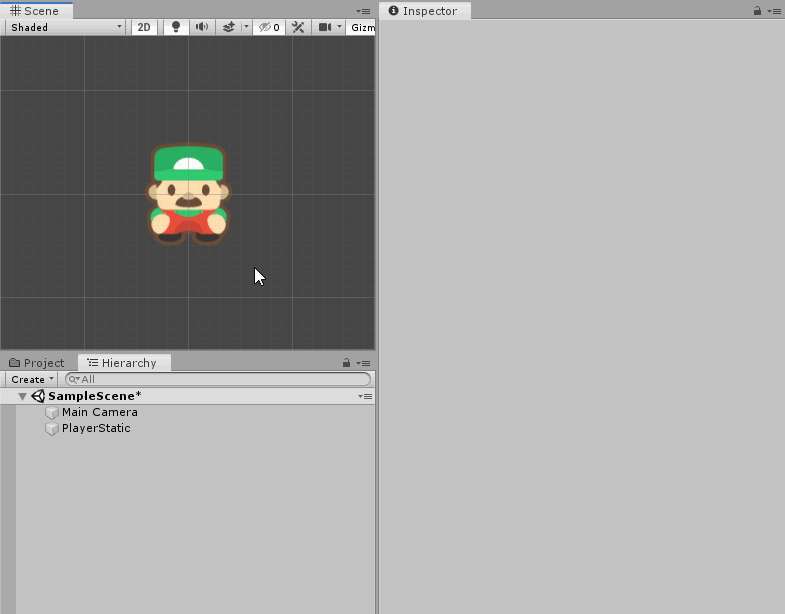Click the Unity logo beside SampleScene
The image size is (785, 614).
38,397
